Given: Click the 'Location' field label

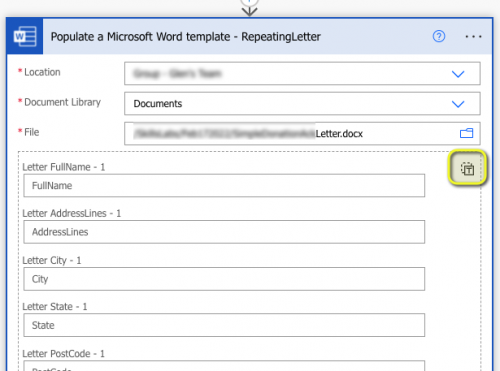Looking at the screenshot, I should pos(42,72).
